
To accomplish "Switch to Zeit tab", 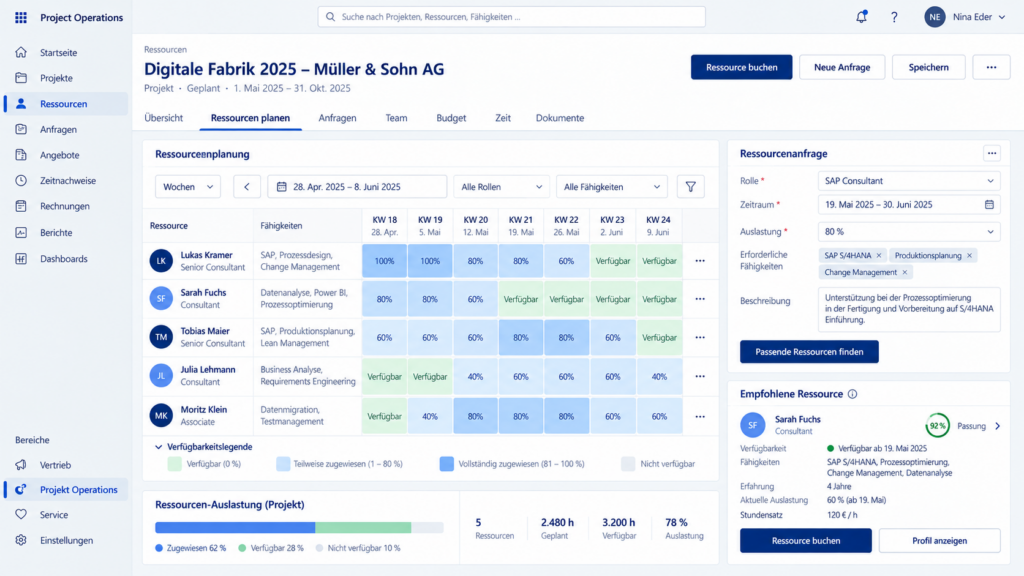I will [x=503, y=118].
